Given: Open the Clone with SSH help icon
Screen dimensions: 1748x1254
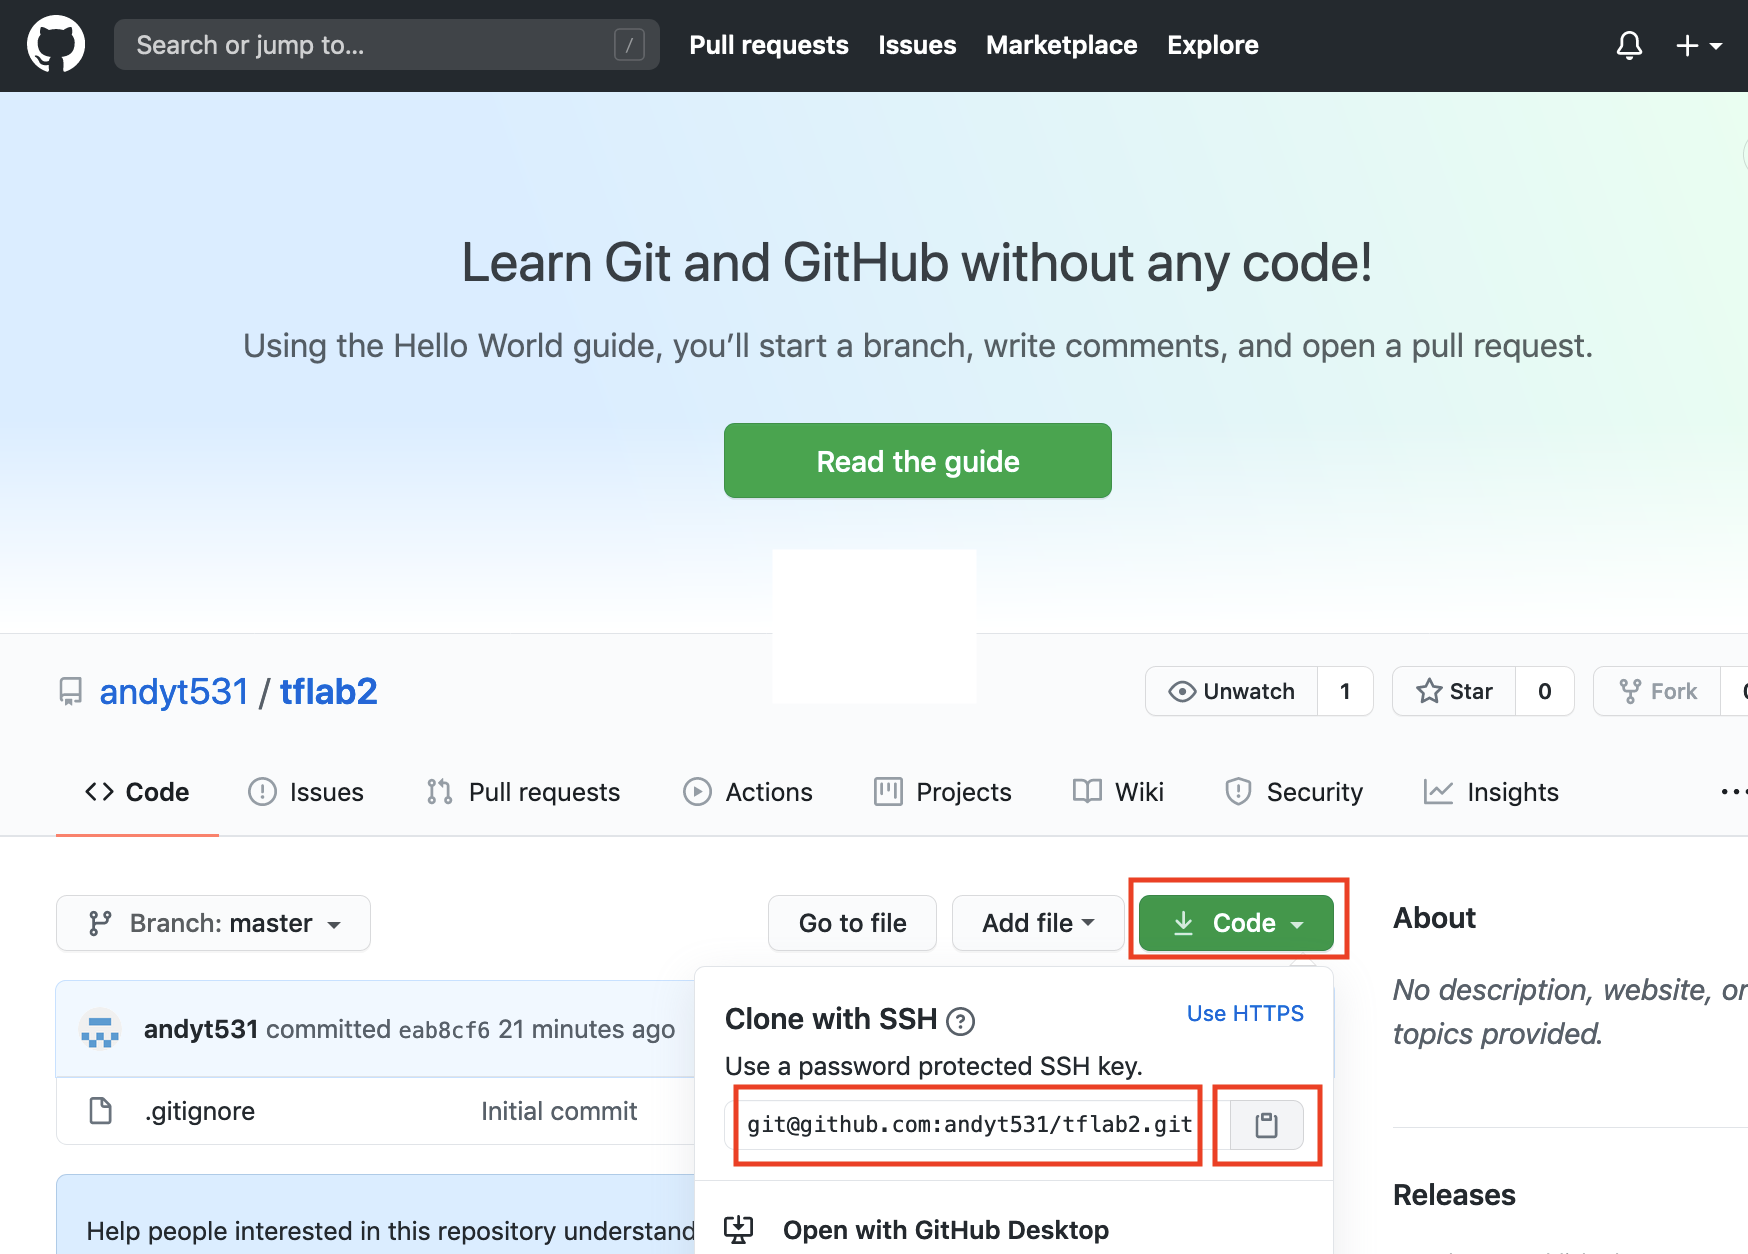Looking at the screenshot, I should click(x=960, y=1021).
